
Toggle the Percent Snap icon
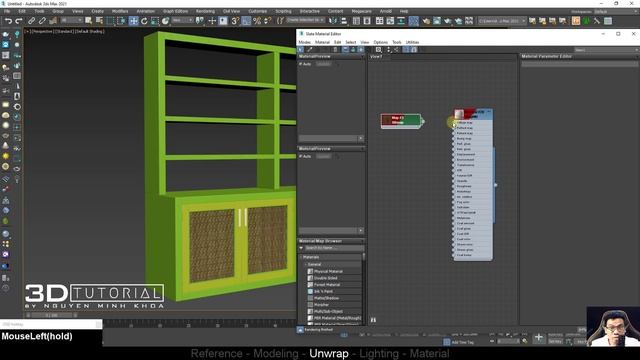tap(257, 21)
